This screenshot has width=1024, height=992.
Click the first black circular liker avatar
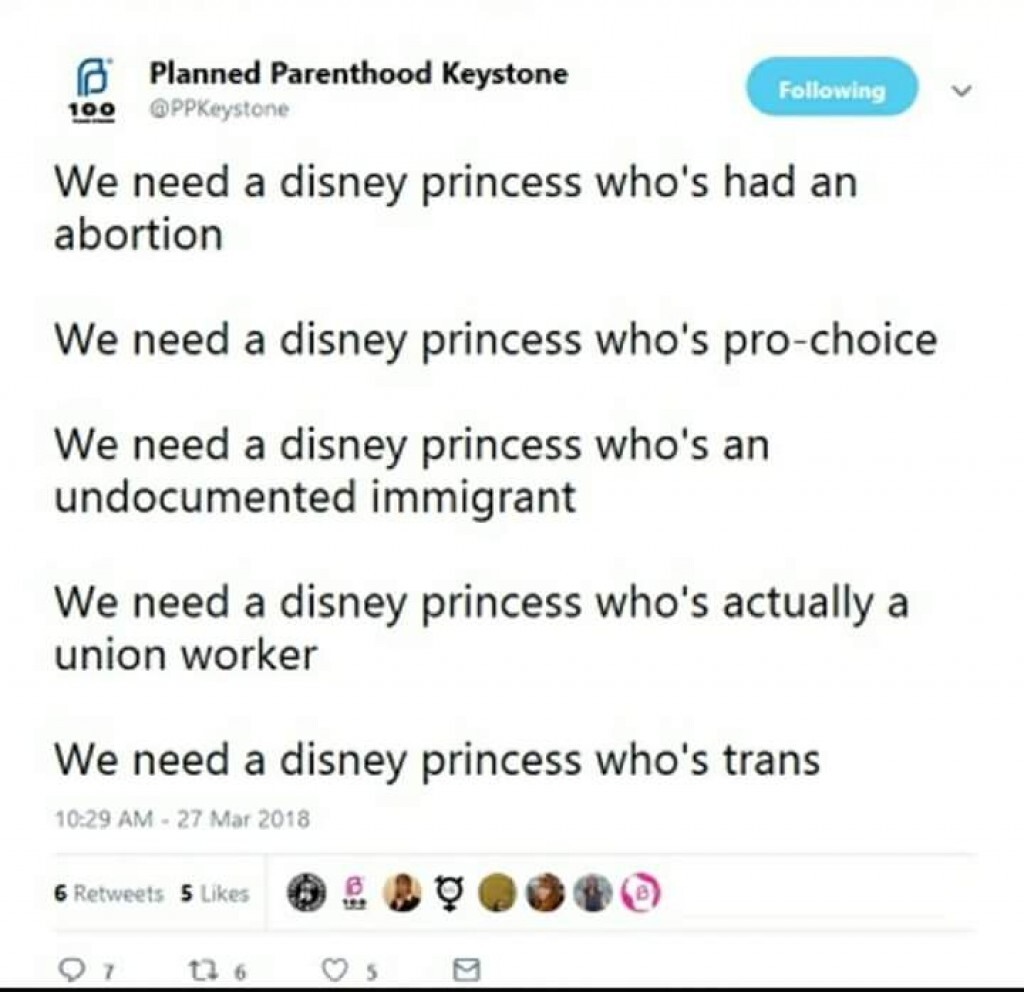[x=306, y=893]
